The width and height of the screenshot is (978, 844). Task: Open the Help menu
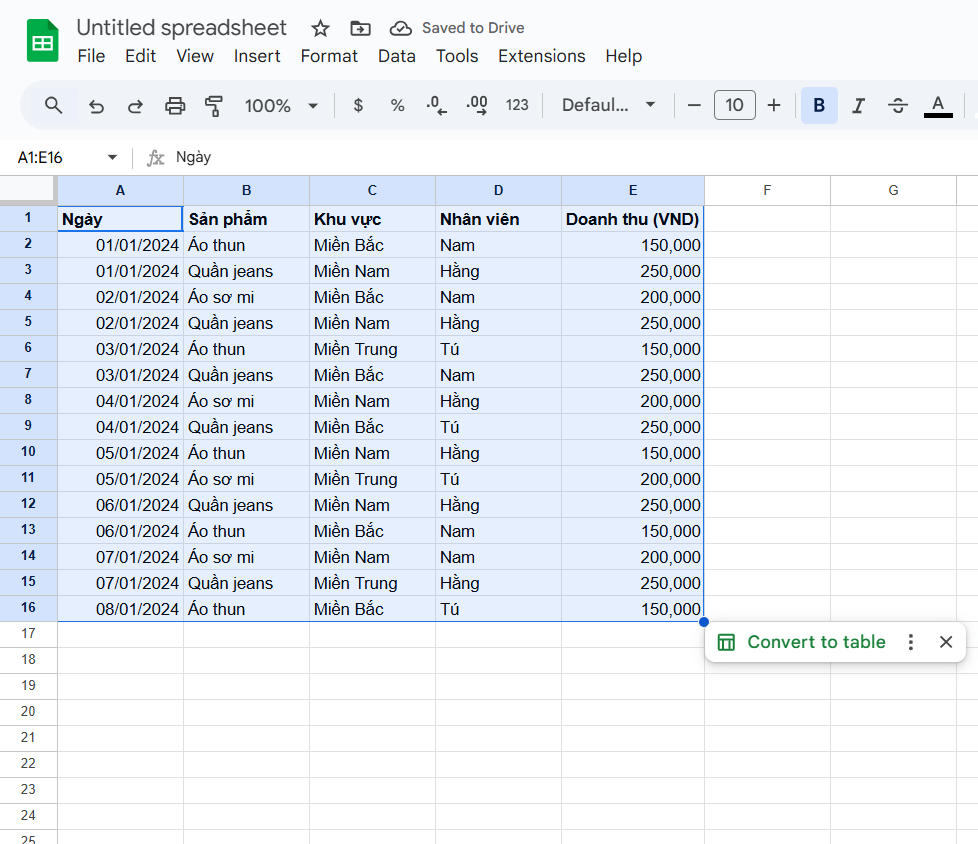coord(624,56)
